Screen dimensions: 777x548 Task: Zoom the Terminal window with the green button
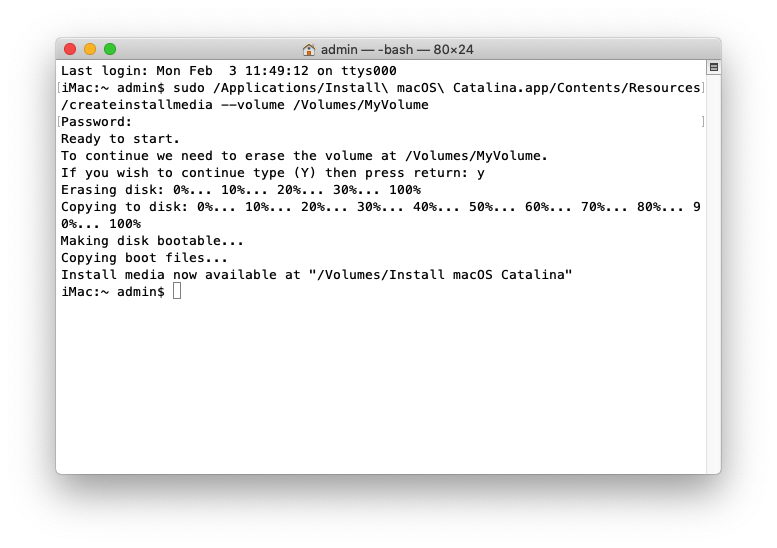pyautogui.click(x=110, y=49)
